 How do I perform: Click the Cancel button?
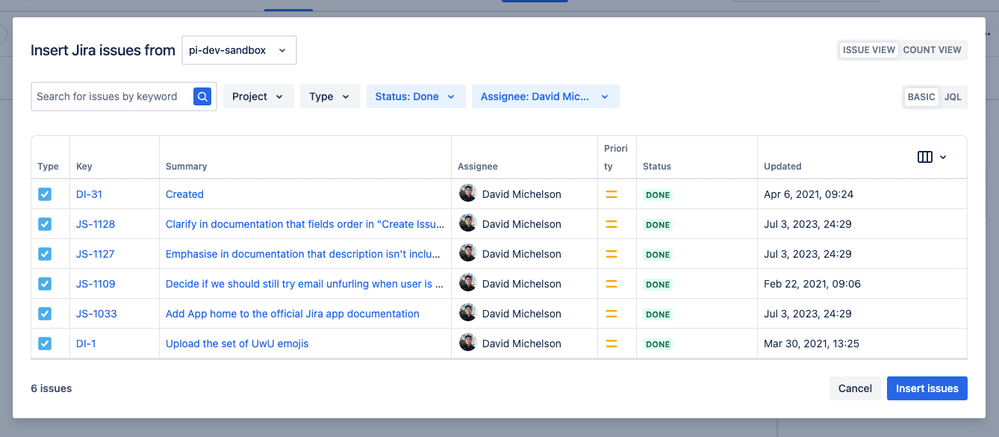[855, 389]
